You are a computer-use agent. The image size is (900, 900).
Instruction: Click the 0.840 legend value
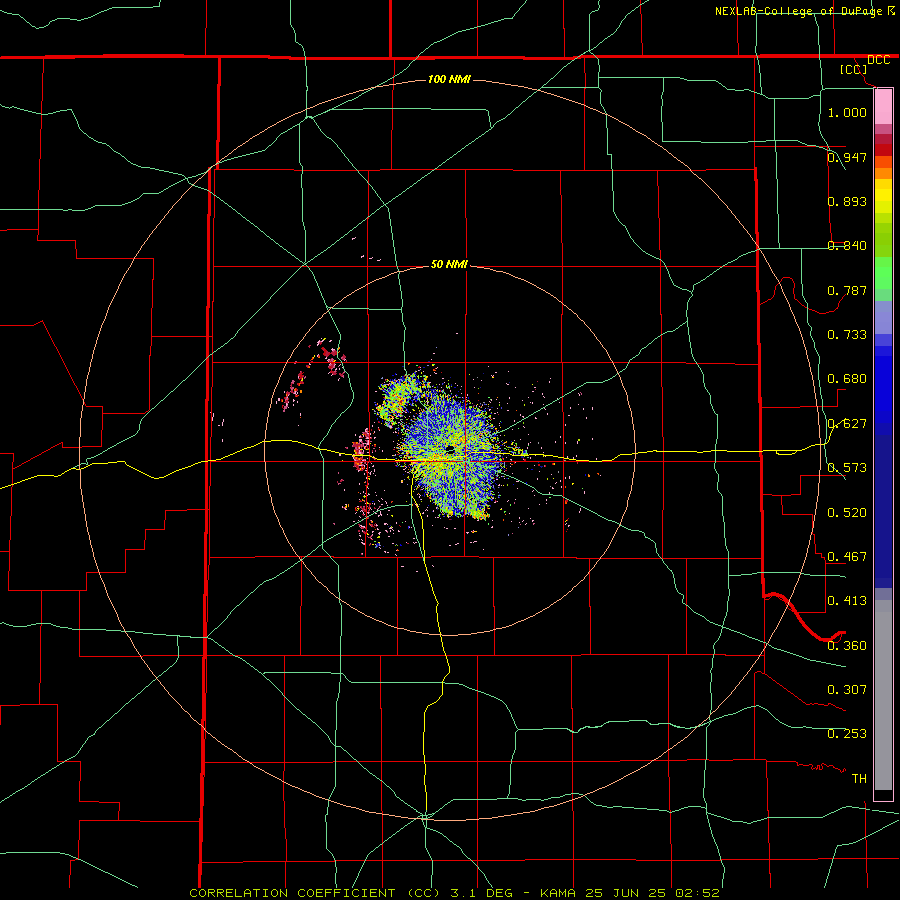[847, 245]
